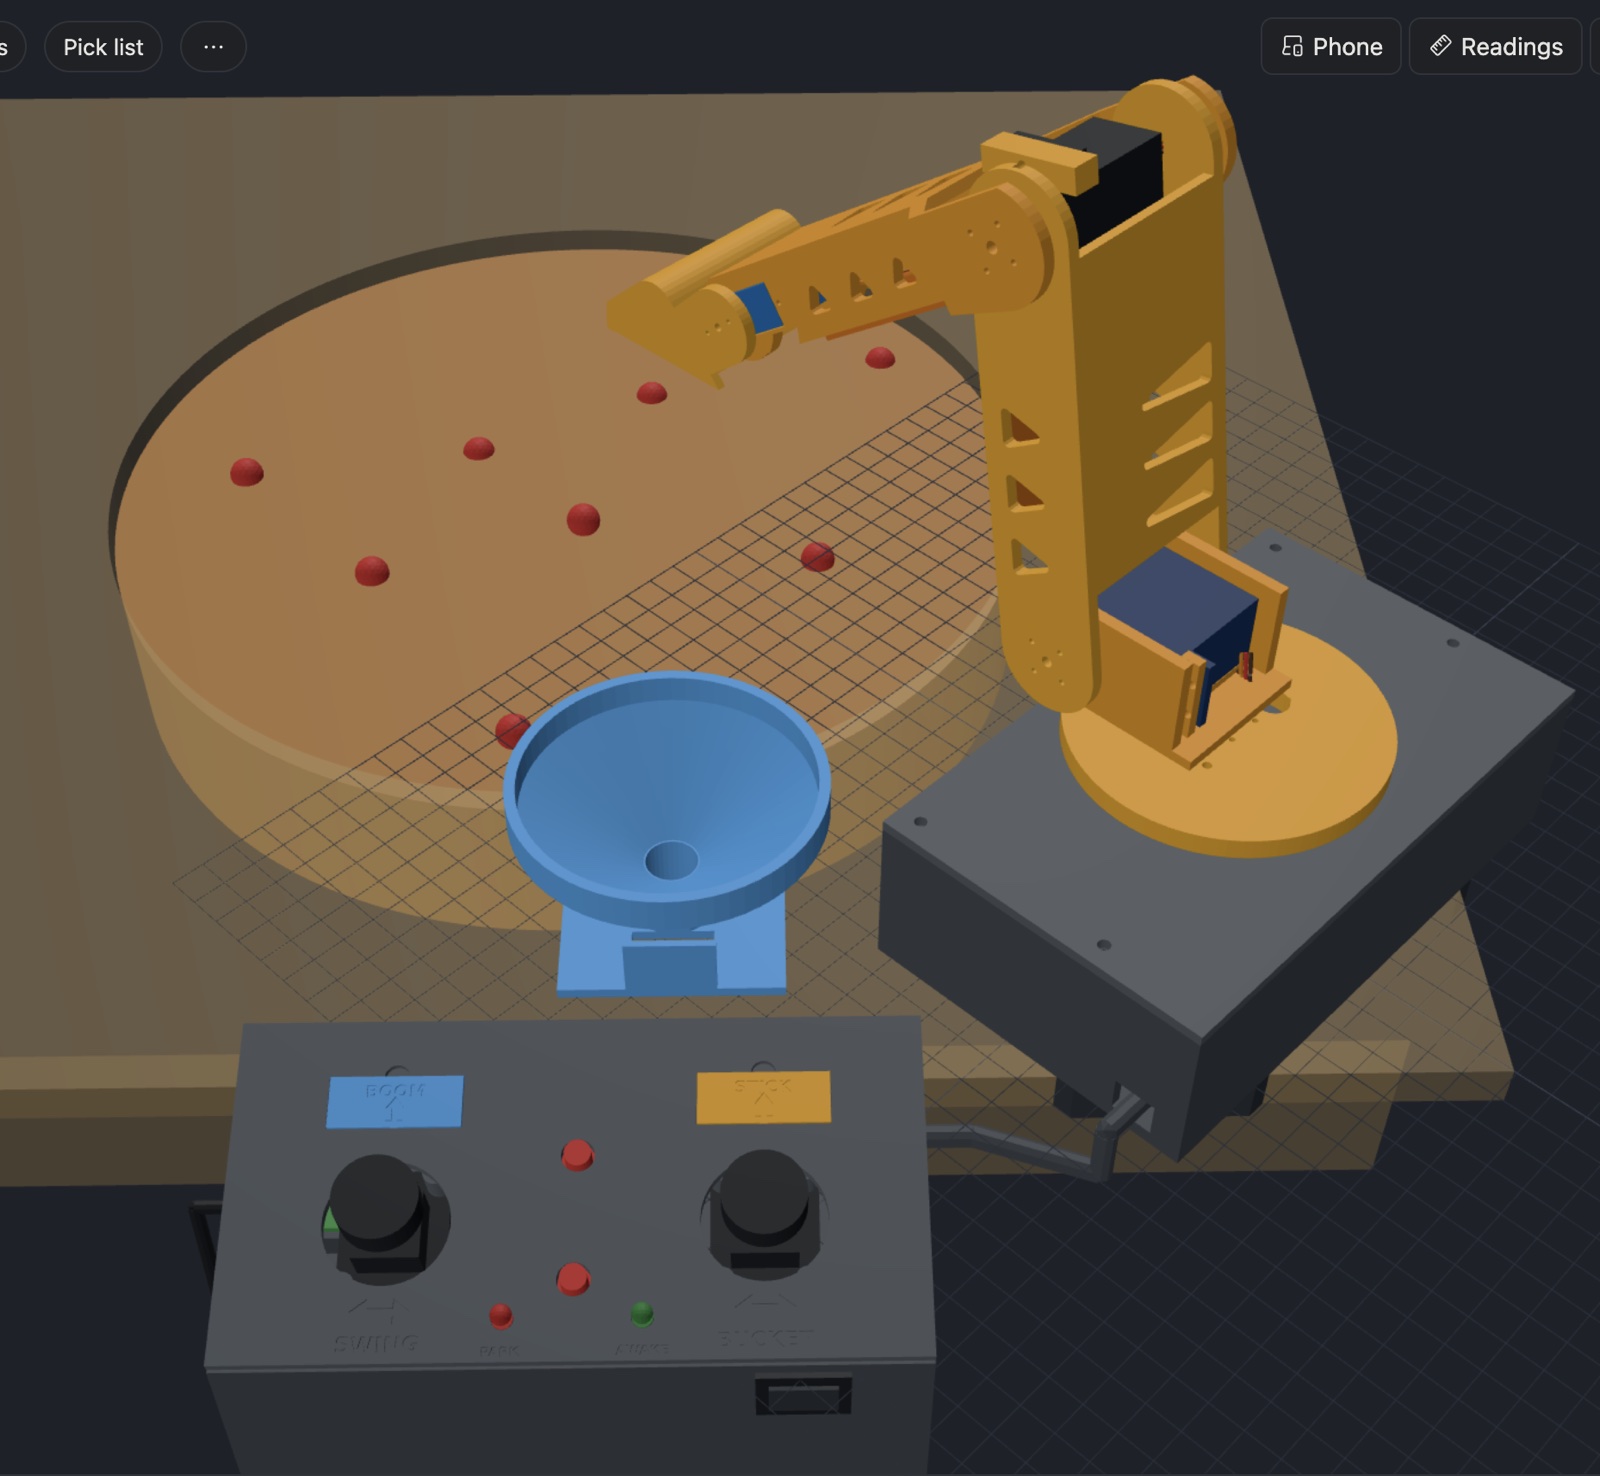The width and height of the screenshot is (1600, 1476).
Task: Click the port on control box front face
Action: click(x=803, y=1396)
